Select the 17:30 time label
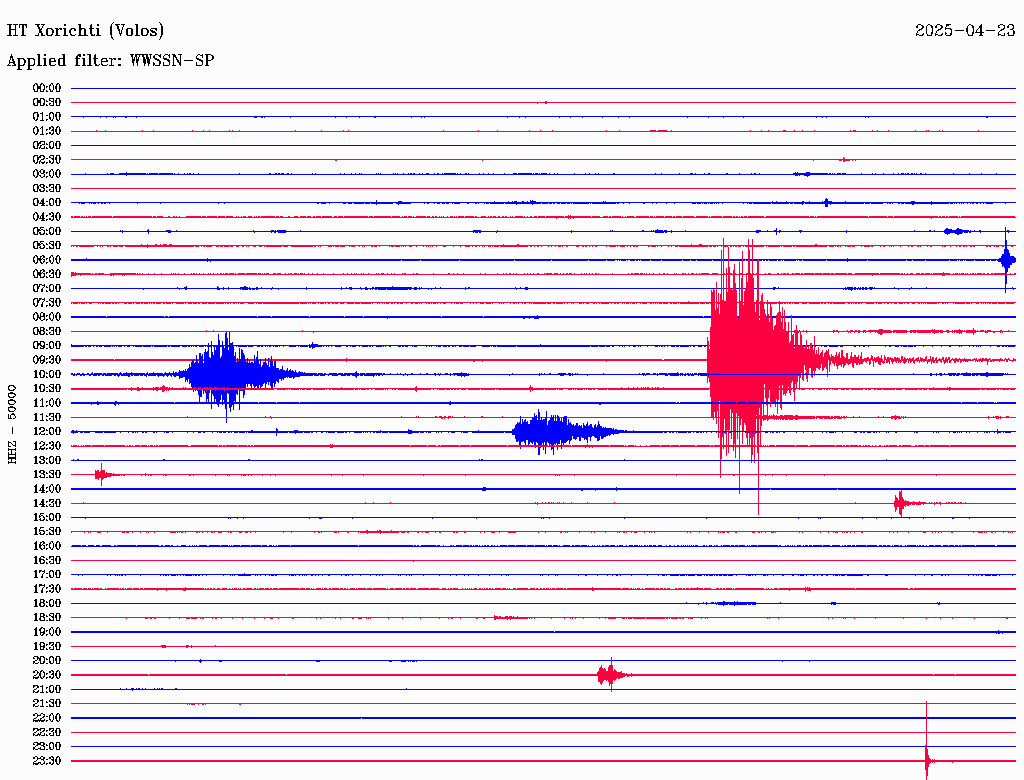 (47, 589)
